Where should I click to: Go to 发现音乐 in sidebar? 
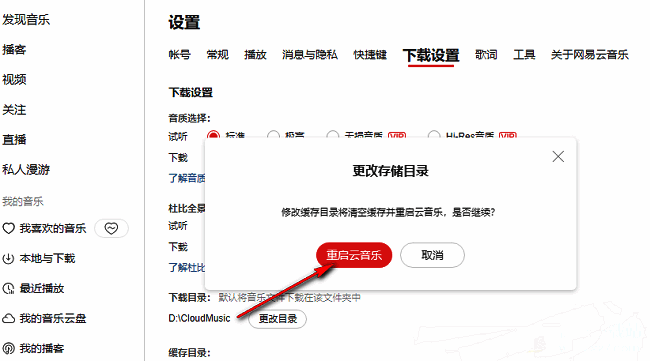coord(26,19)
